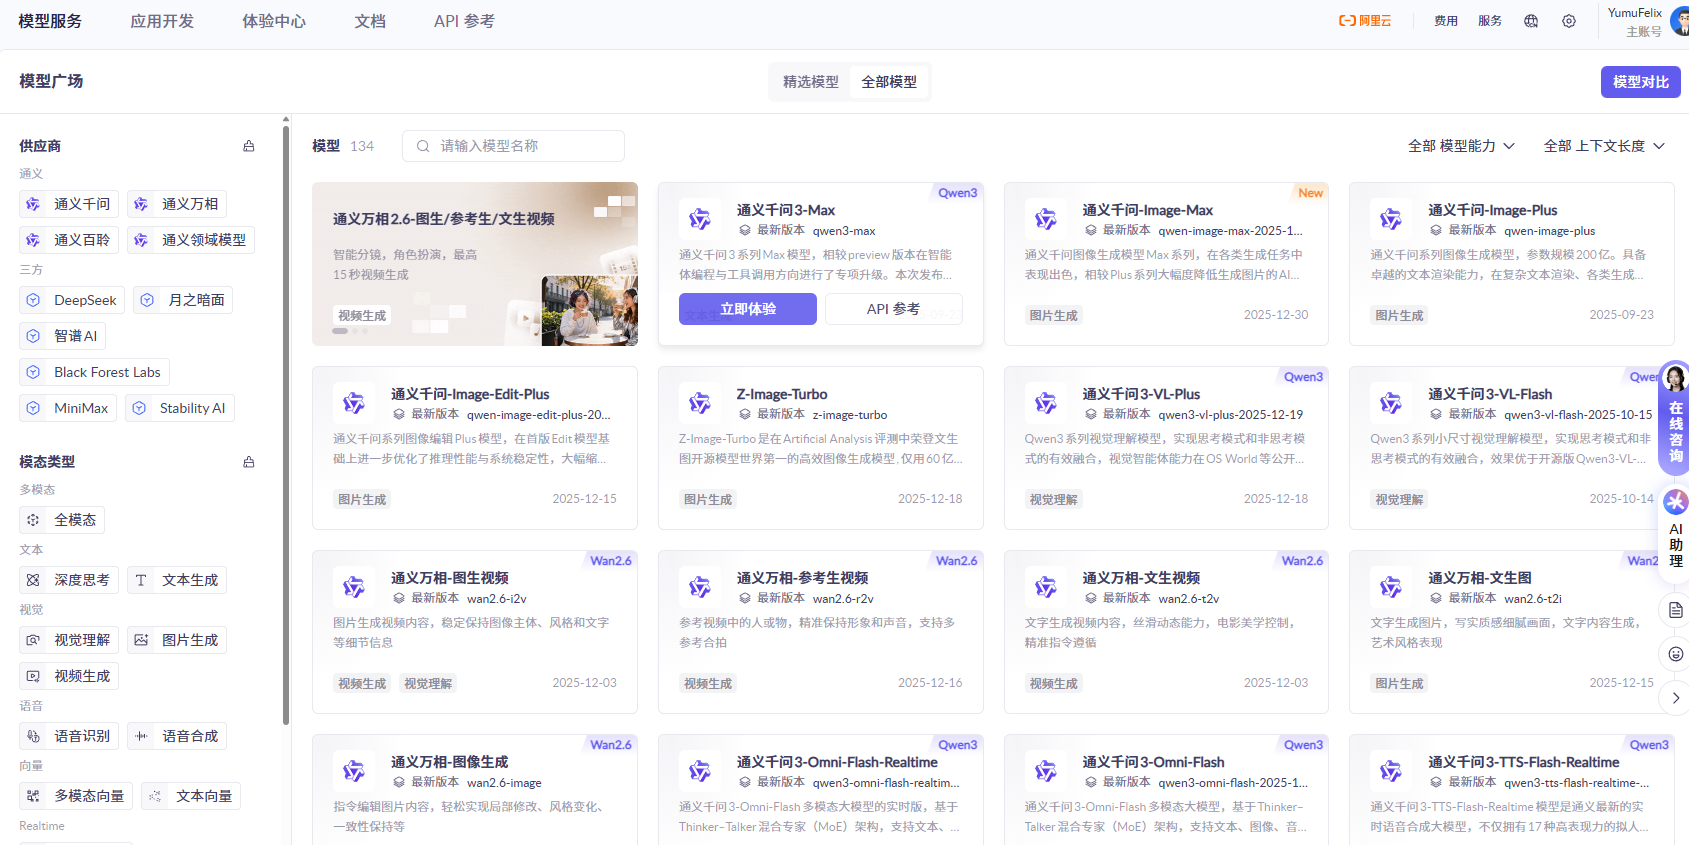This screenshot has width=1689, height=845.
Task: Click the document icon in right floating bar
Action: pos(1676,610)
